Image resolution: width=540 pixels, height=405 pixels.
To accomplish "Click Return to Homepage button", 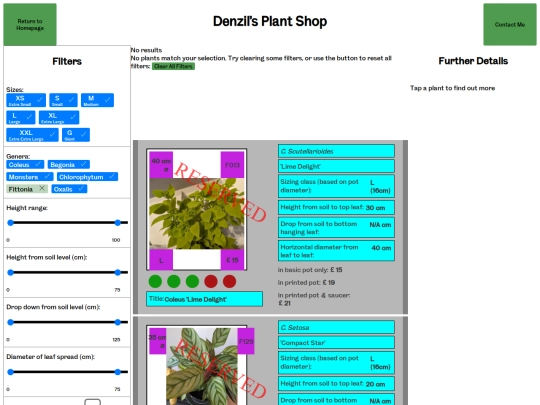I will 30,24.
